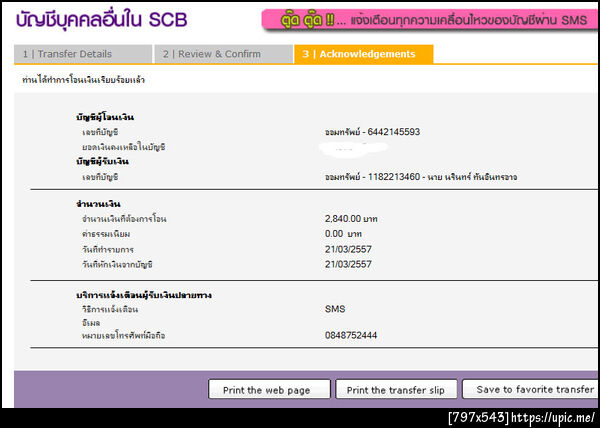Click the page heading containing SCB
The height and width of the screenshot is (428, 600).
click(101, 20)
